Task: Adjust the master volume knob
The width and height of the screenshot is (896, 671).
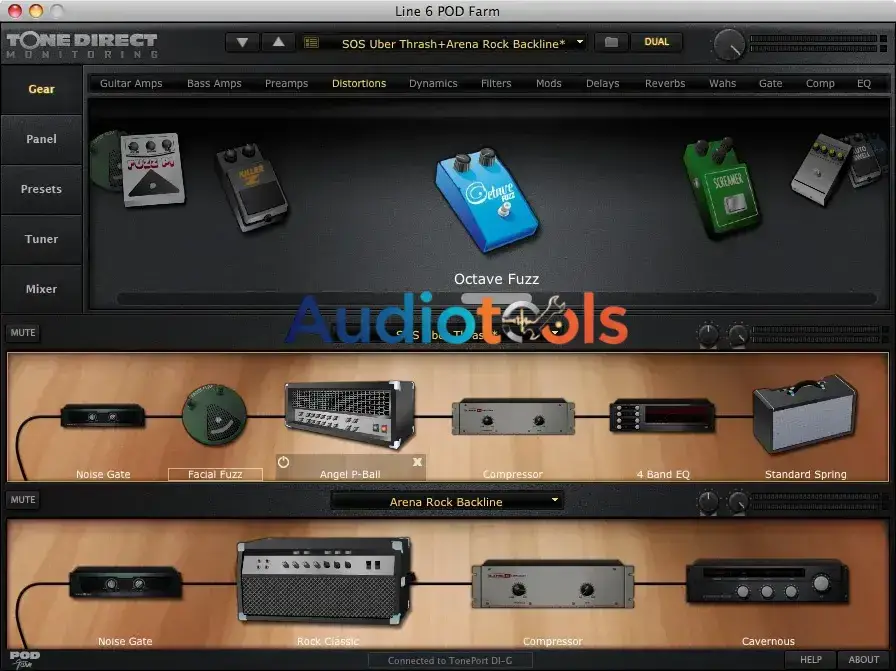Action: 731,42
